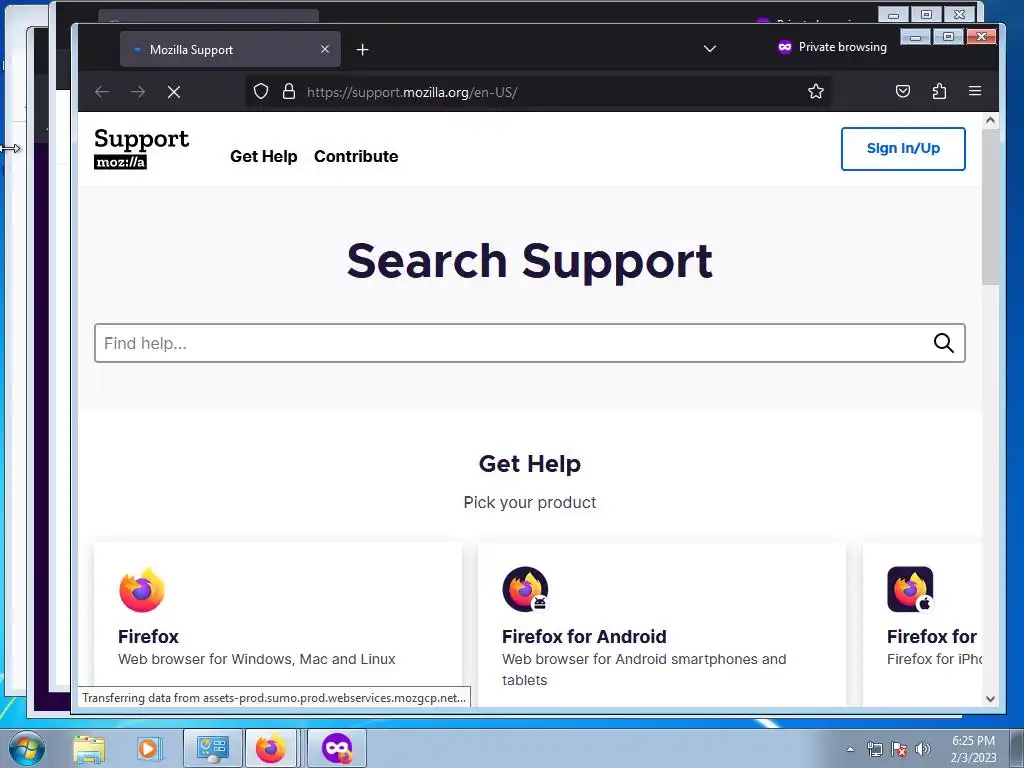Open the Firefox hamburger application menu
1024x768 pixels.
coord(975,91)
